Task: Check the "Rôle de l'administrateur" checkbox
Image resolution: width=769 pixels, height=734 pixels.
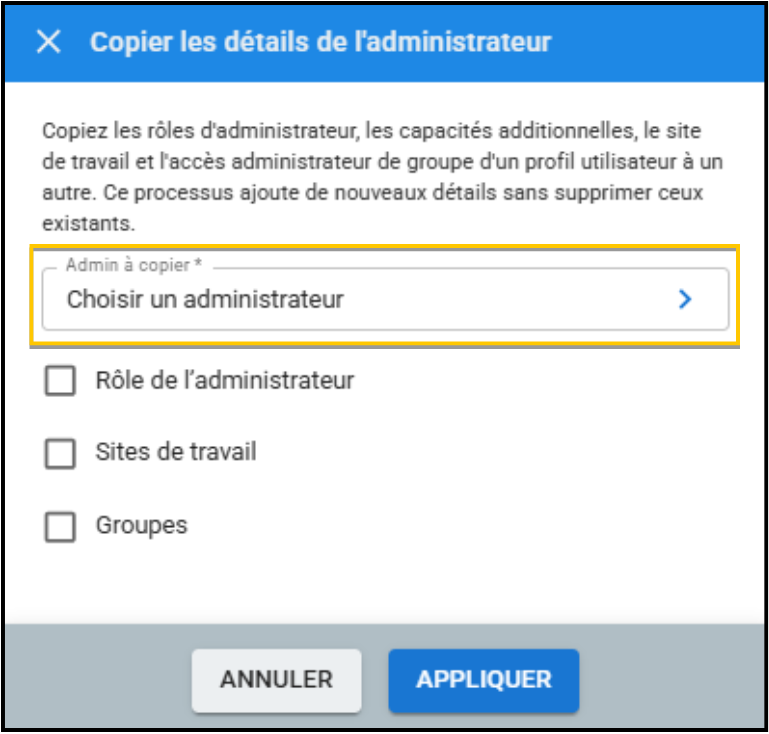Action: pos(61,381)
